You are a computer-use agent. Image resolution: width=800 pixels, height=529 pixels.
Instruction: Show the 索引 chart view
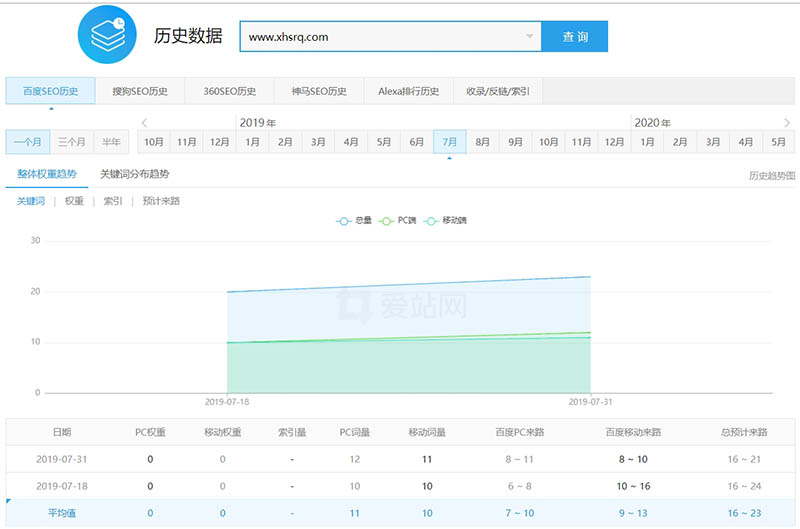coord(113,201)
